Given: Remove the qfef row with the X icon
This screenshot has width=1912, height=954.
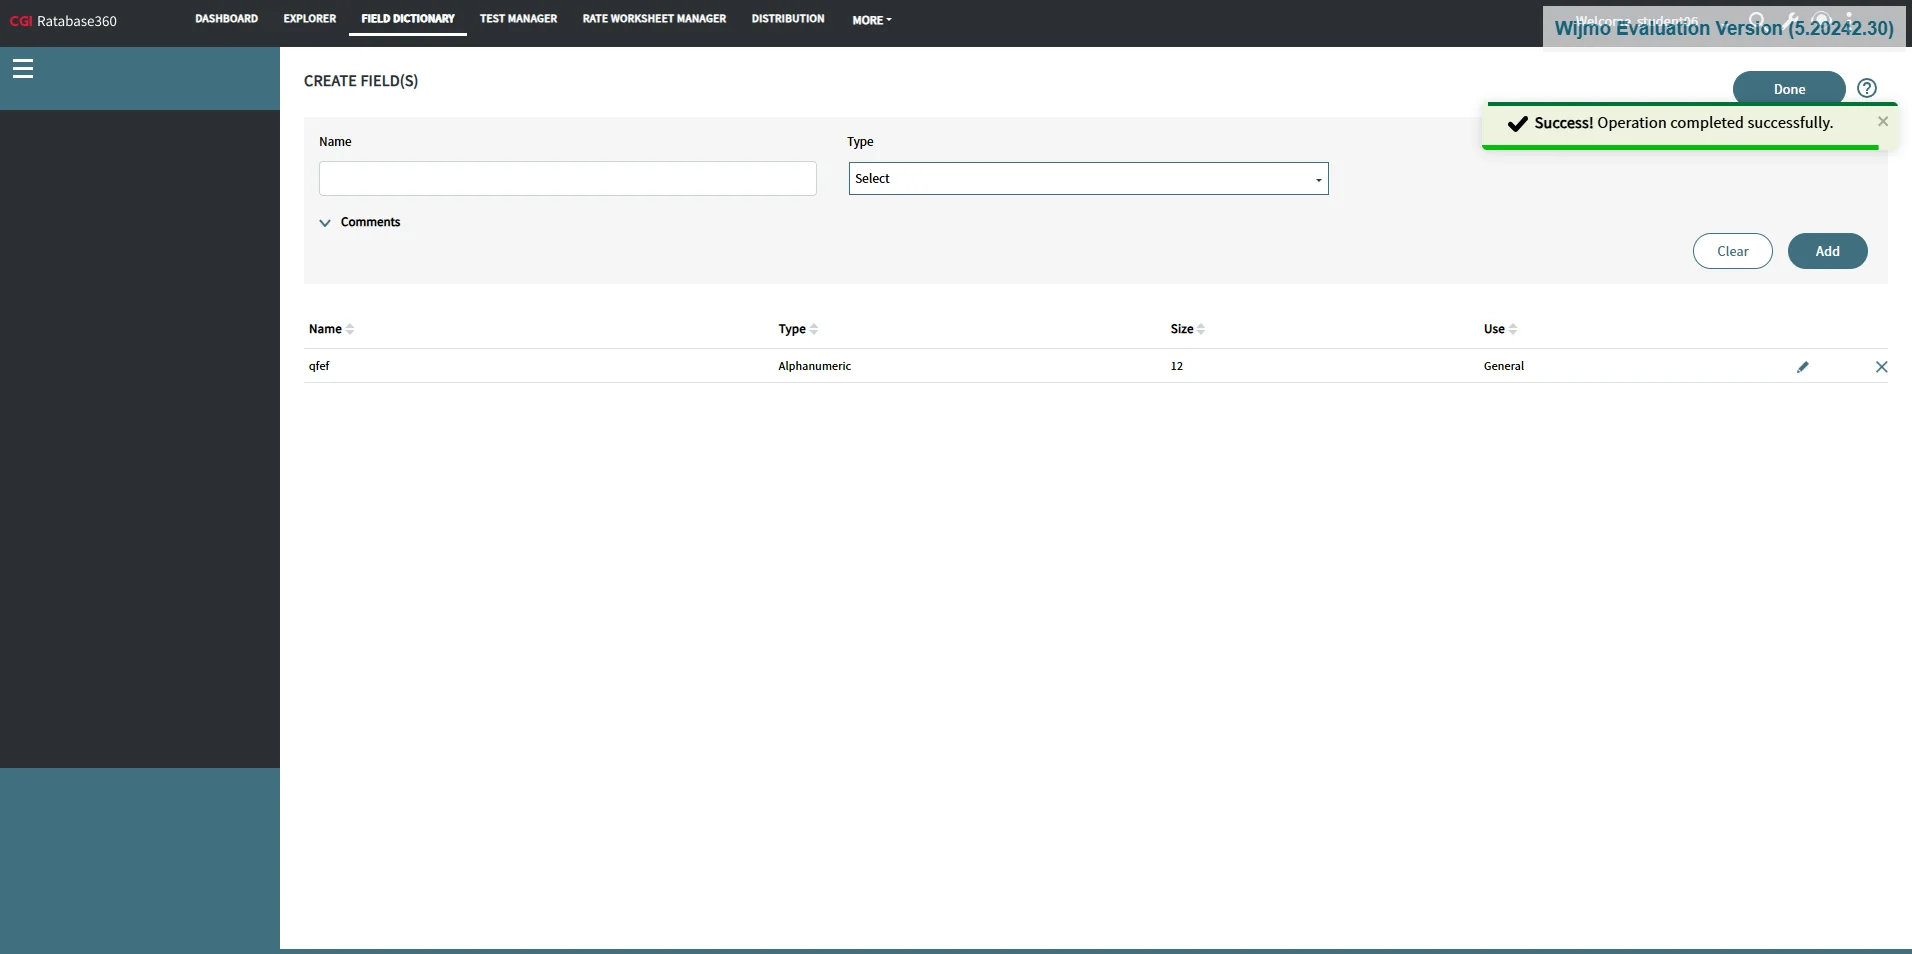Looking at the screenshot, I should tap(1882, 367).
